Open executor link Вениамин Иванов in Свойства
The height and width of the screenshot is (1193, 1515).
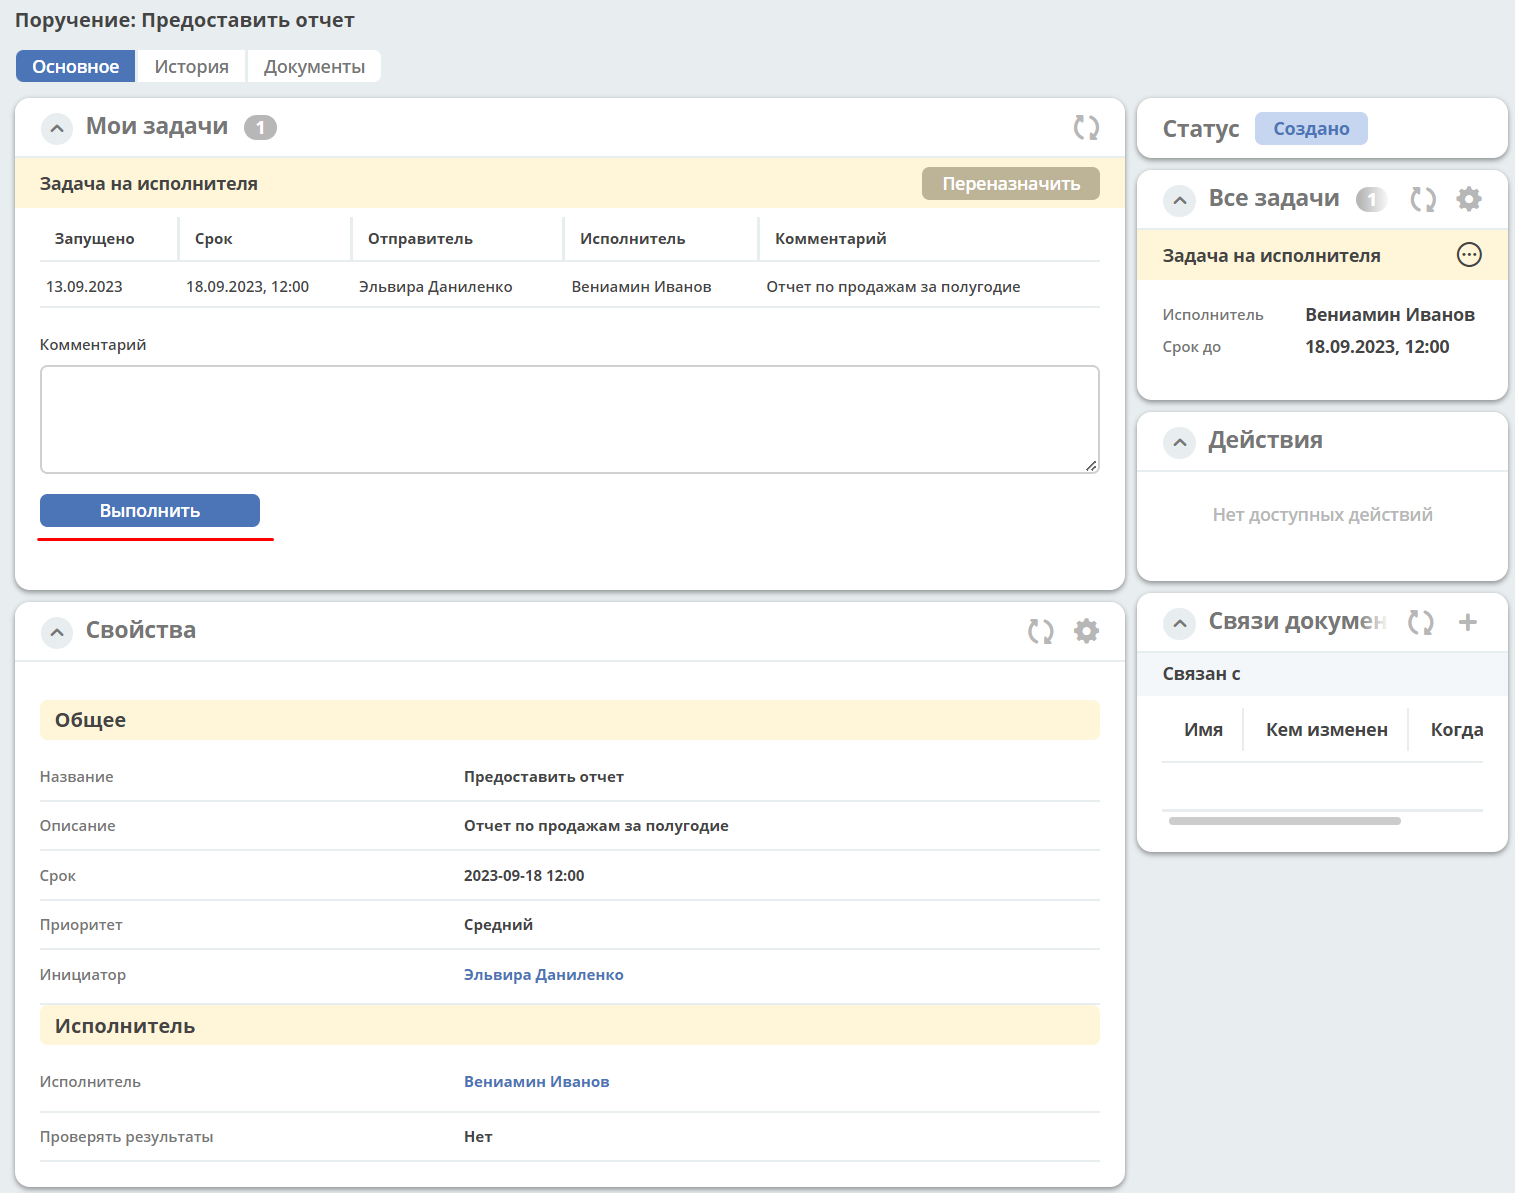pos(536,1082)
